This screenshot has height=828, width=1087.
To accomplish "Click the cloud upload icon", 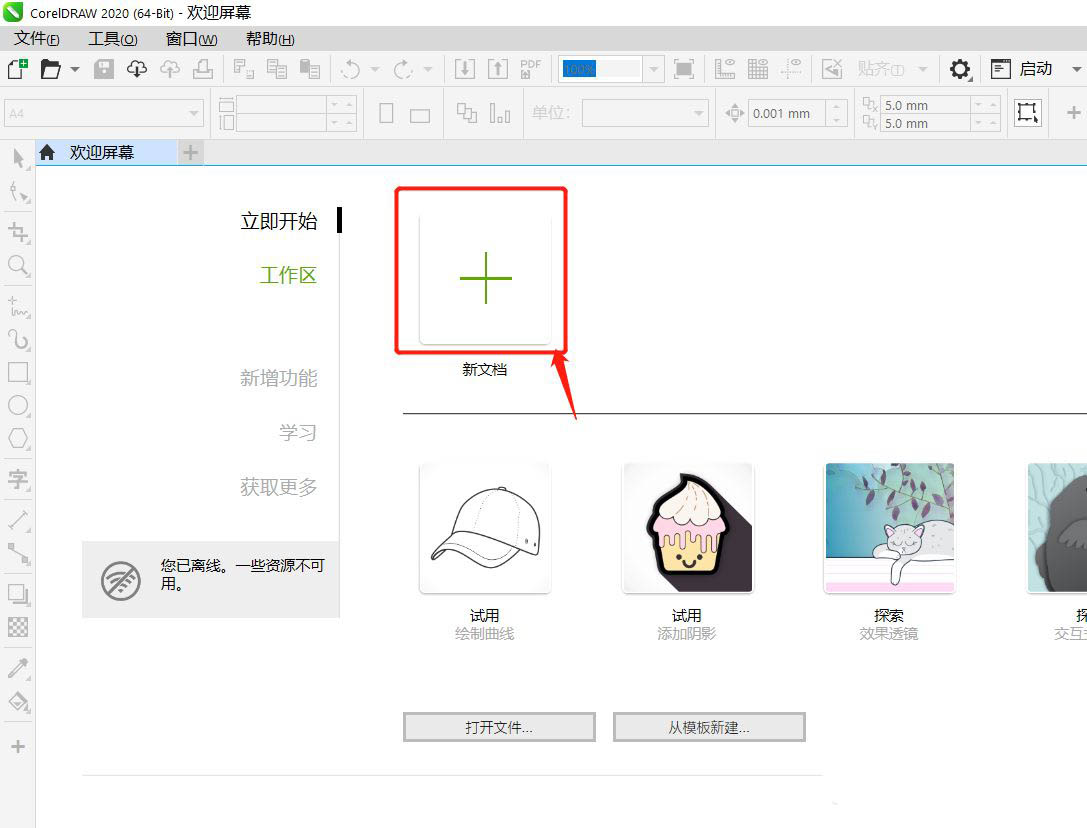I will [170, 69].
